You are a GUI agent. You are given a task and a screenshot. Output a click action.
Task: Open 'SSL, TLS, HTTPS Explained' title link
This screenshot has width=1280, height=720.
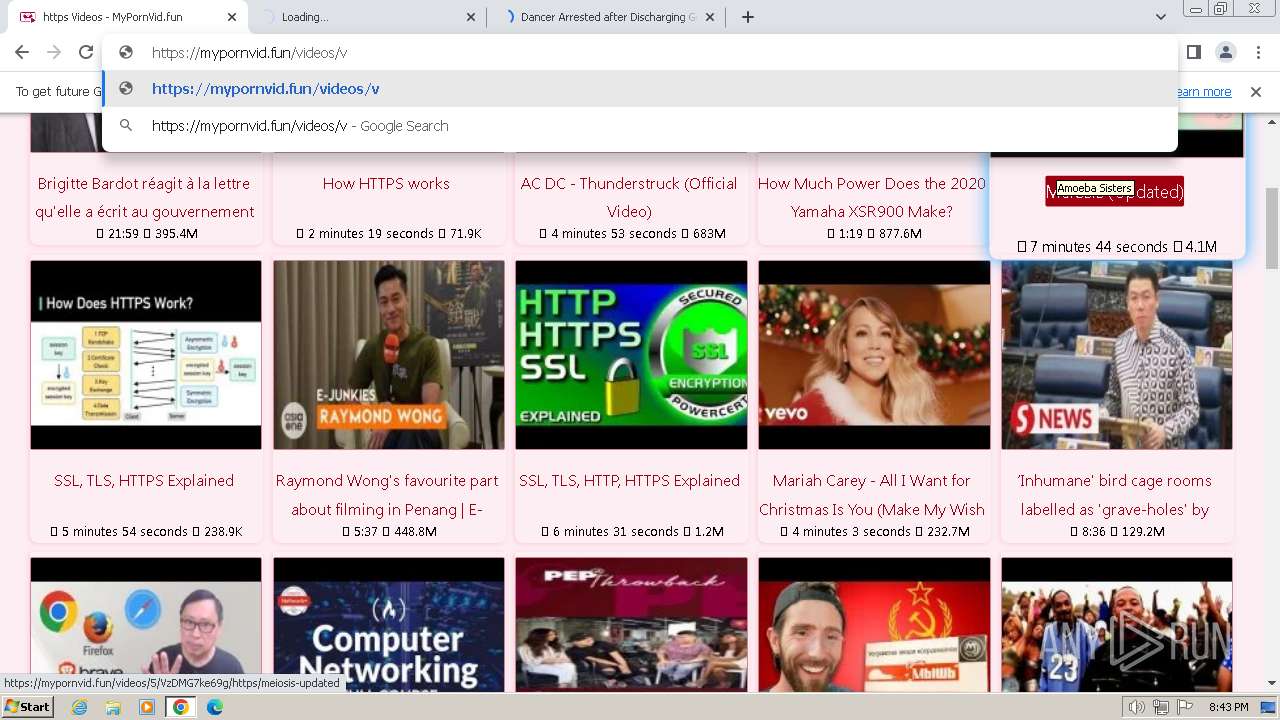pos(144,481)
